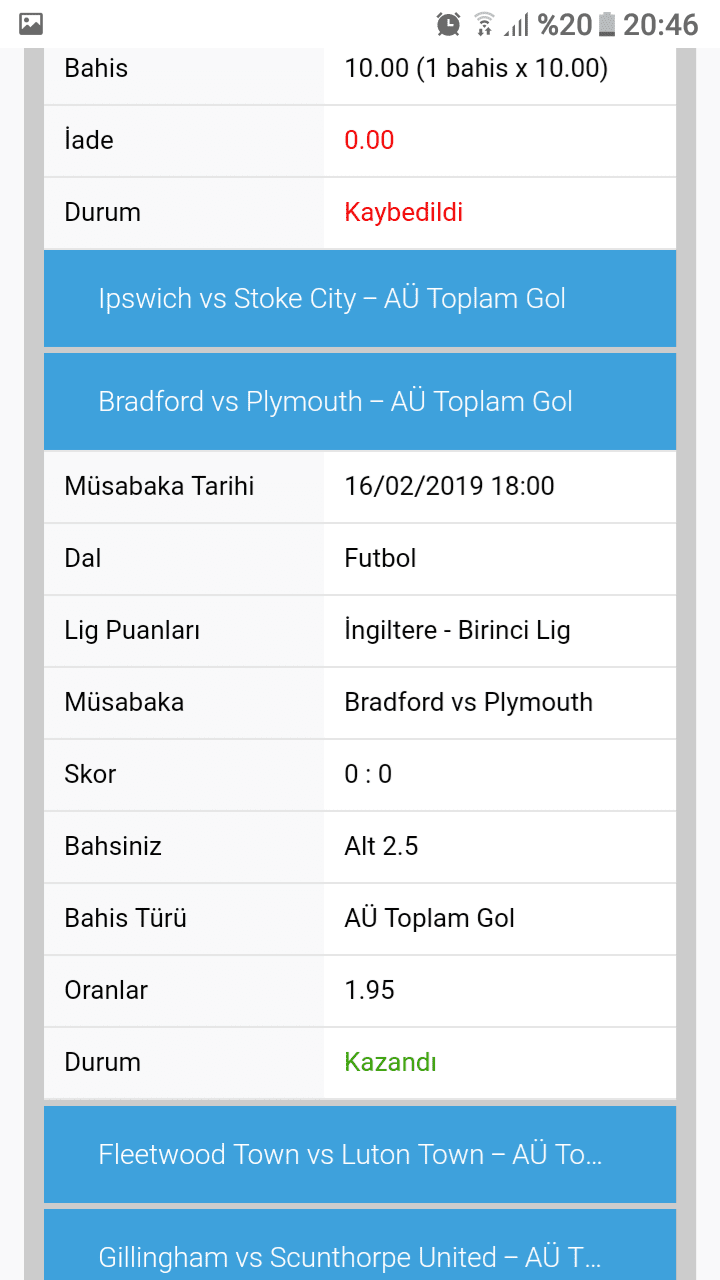Viewport: 720px width, 1280px height.
Task: Tap the Wi-Fi signal status icon
Action: [485, 23]
